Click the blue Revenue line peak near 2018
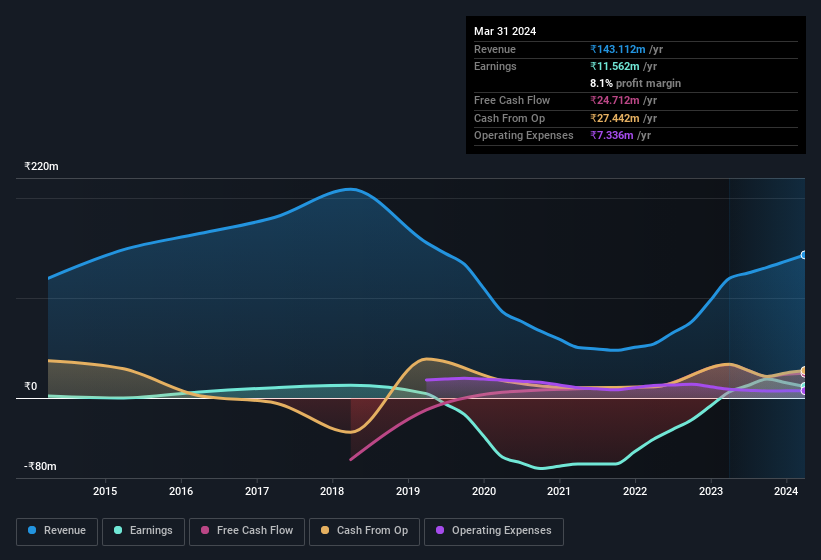 (x=350, y=189)
